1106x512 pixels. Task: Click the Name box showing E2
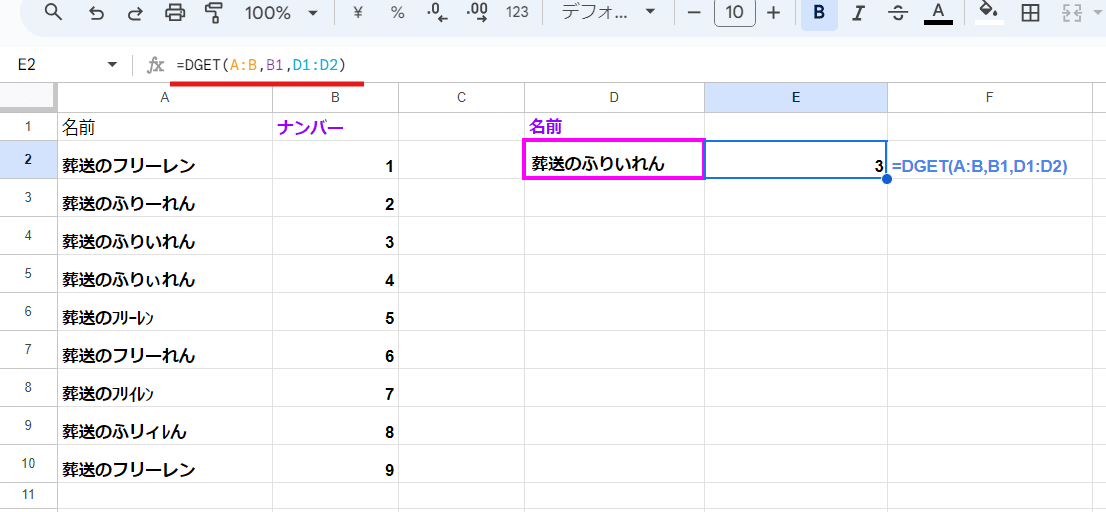click(60, 65)
